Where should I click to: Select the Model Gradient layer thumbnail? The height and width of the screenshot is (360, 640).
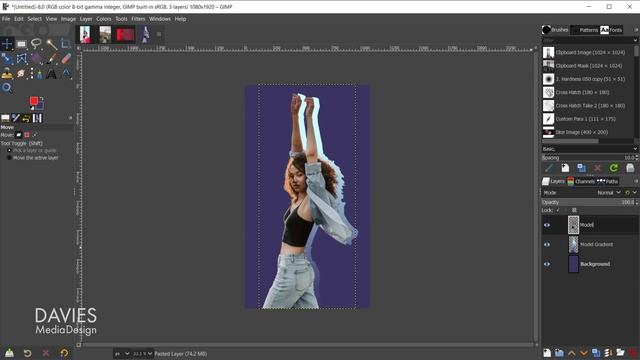(x=573, y=244)
